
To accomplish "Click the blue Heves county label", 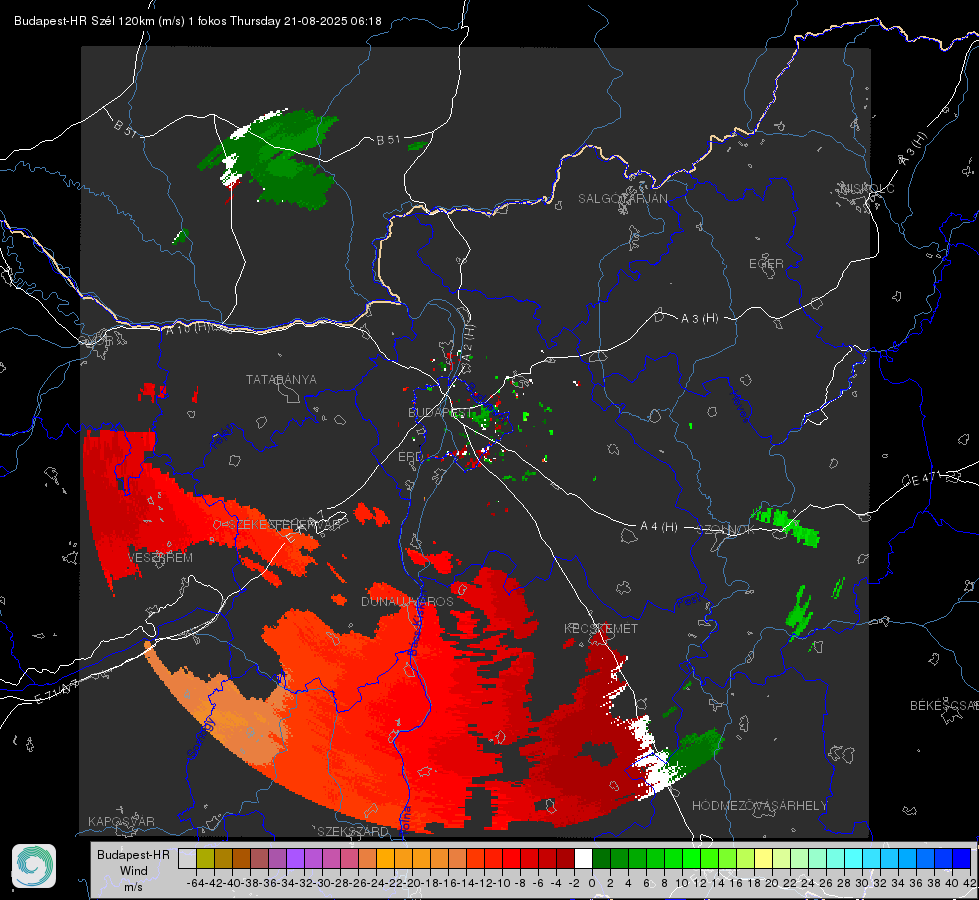I will pyautogui.click(x=740, y=405).
